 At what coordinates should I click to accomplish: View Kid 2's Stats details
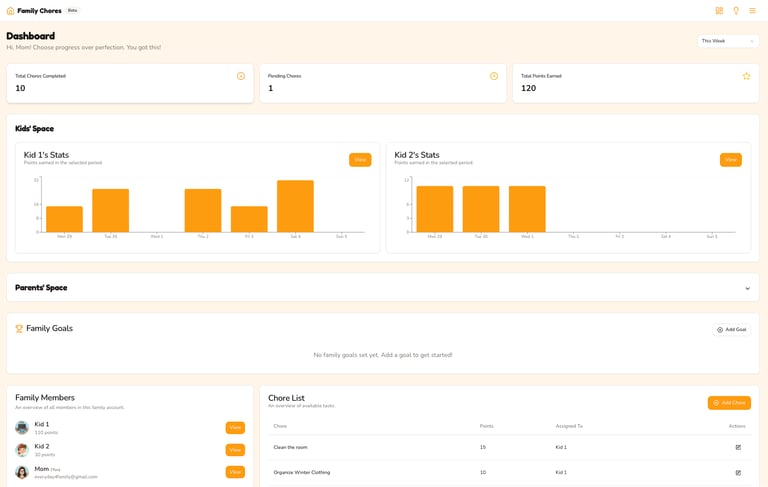click(731, 160)
